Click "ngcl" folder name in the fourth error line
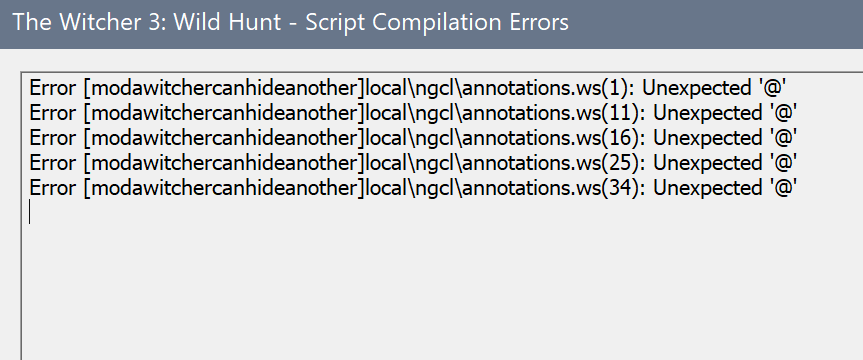Screen dimensions: 863x360 pos(433,164)
